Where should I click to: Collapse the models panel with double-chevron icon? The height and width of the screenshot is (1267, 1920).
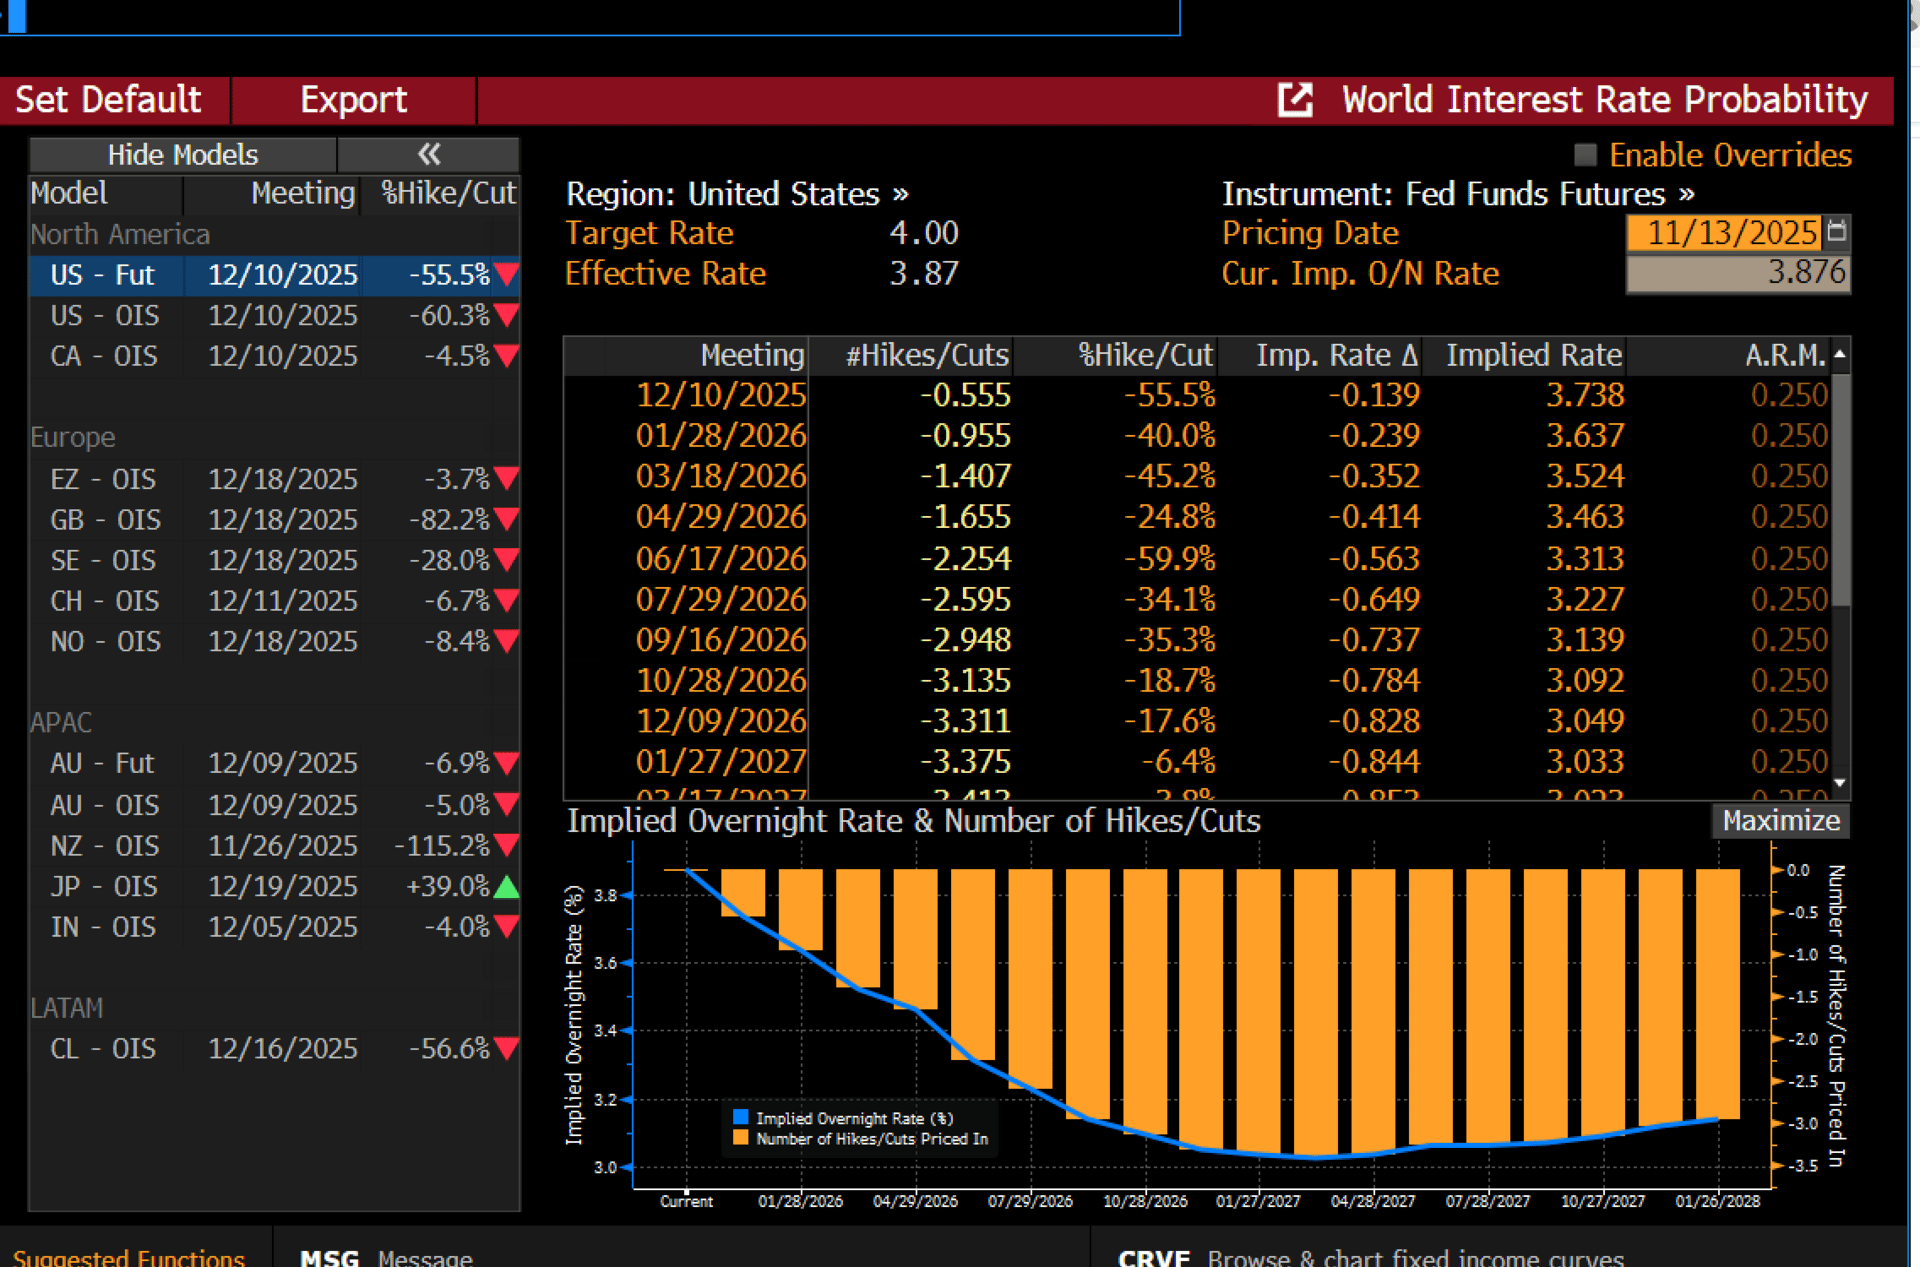click(429, 154)
